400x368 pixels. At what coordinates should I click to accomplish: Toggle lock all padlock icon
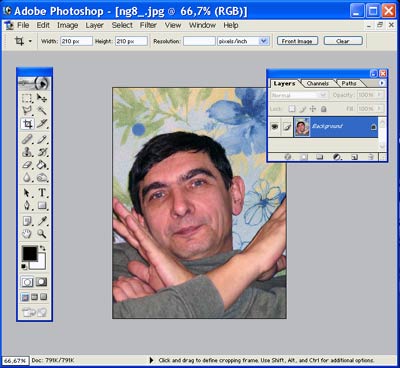point(323,109)
